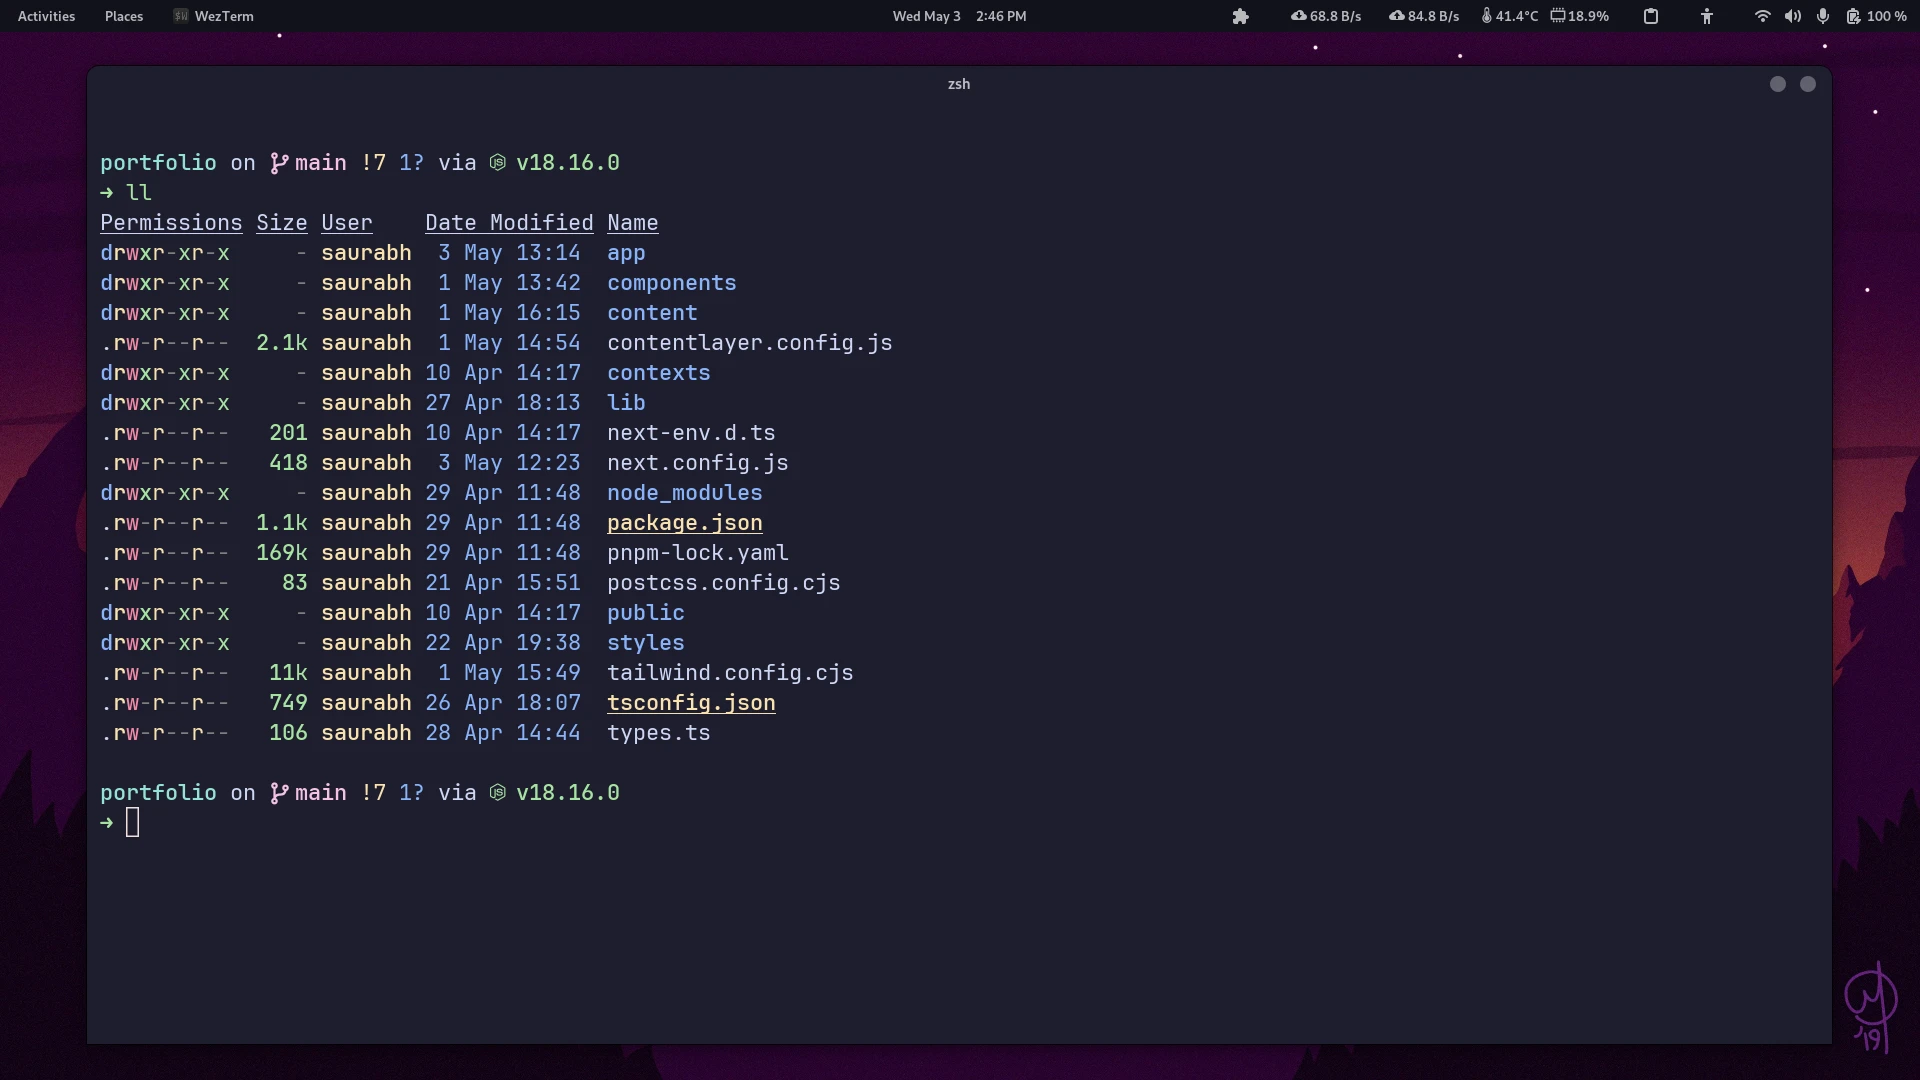Open the accessibility menu icon
The width and height of the screenshot is (1920, 1080).
pos(1707,16)
